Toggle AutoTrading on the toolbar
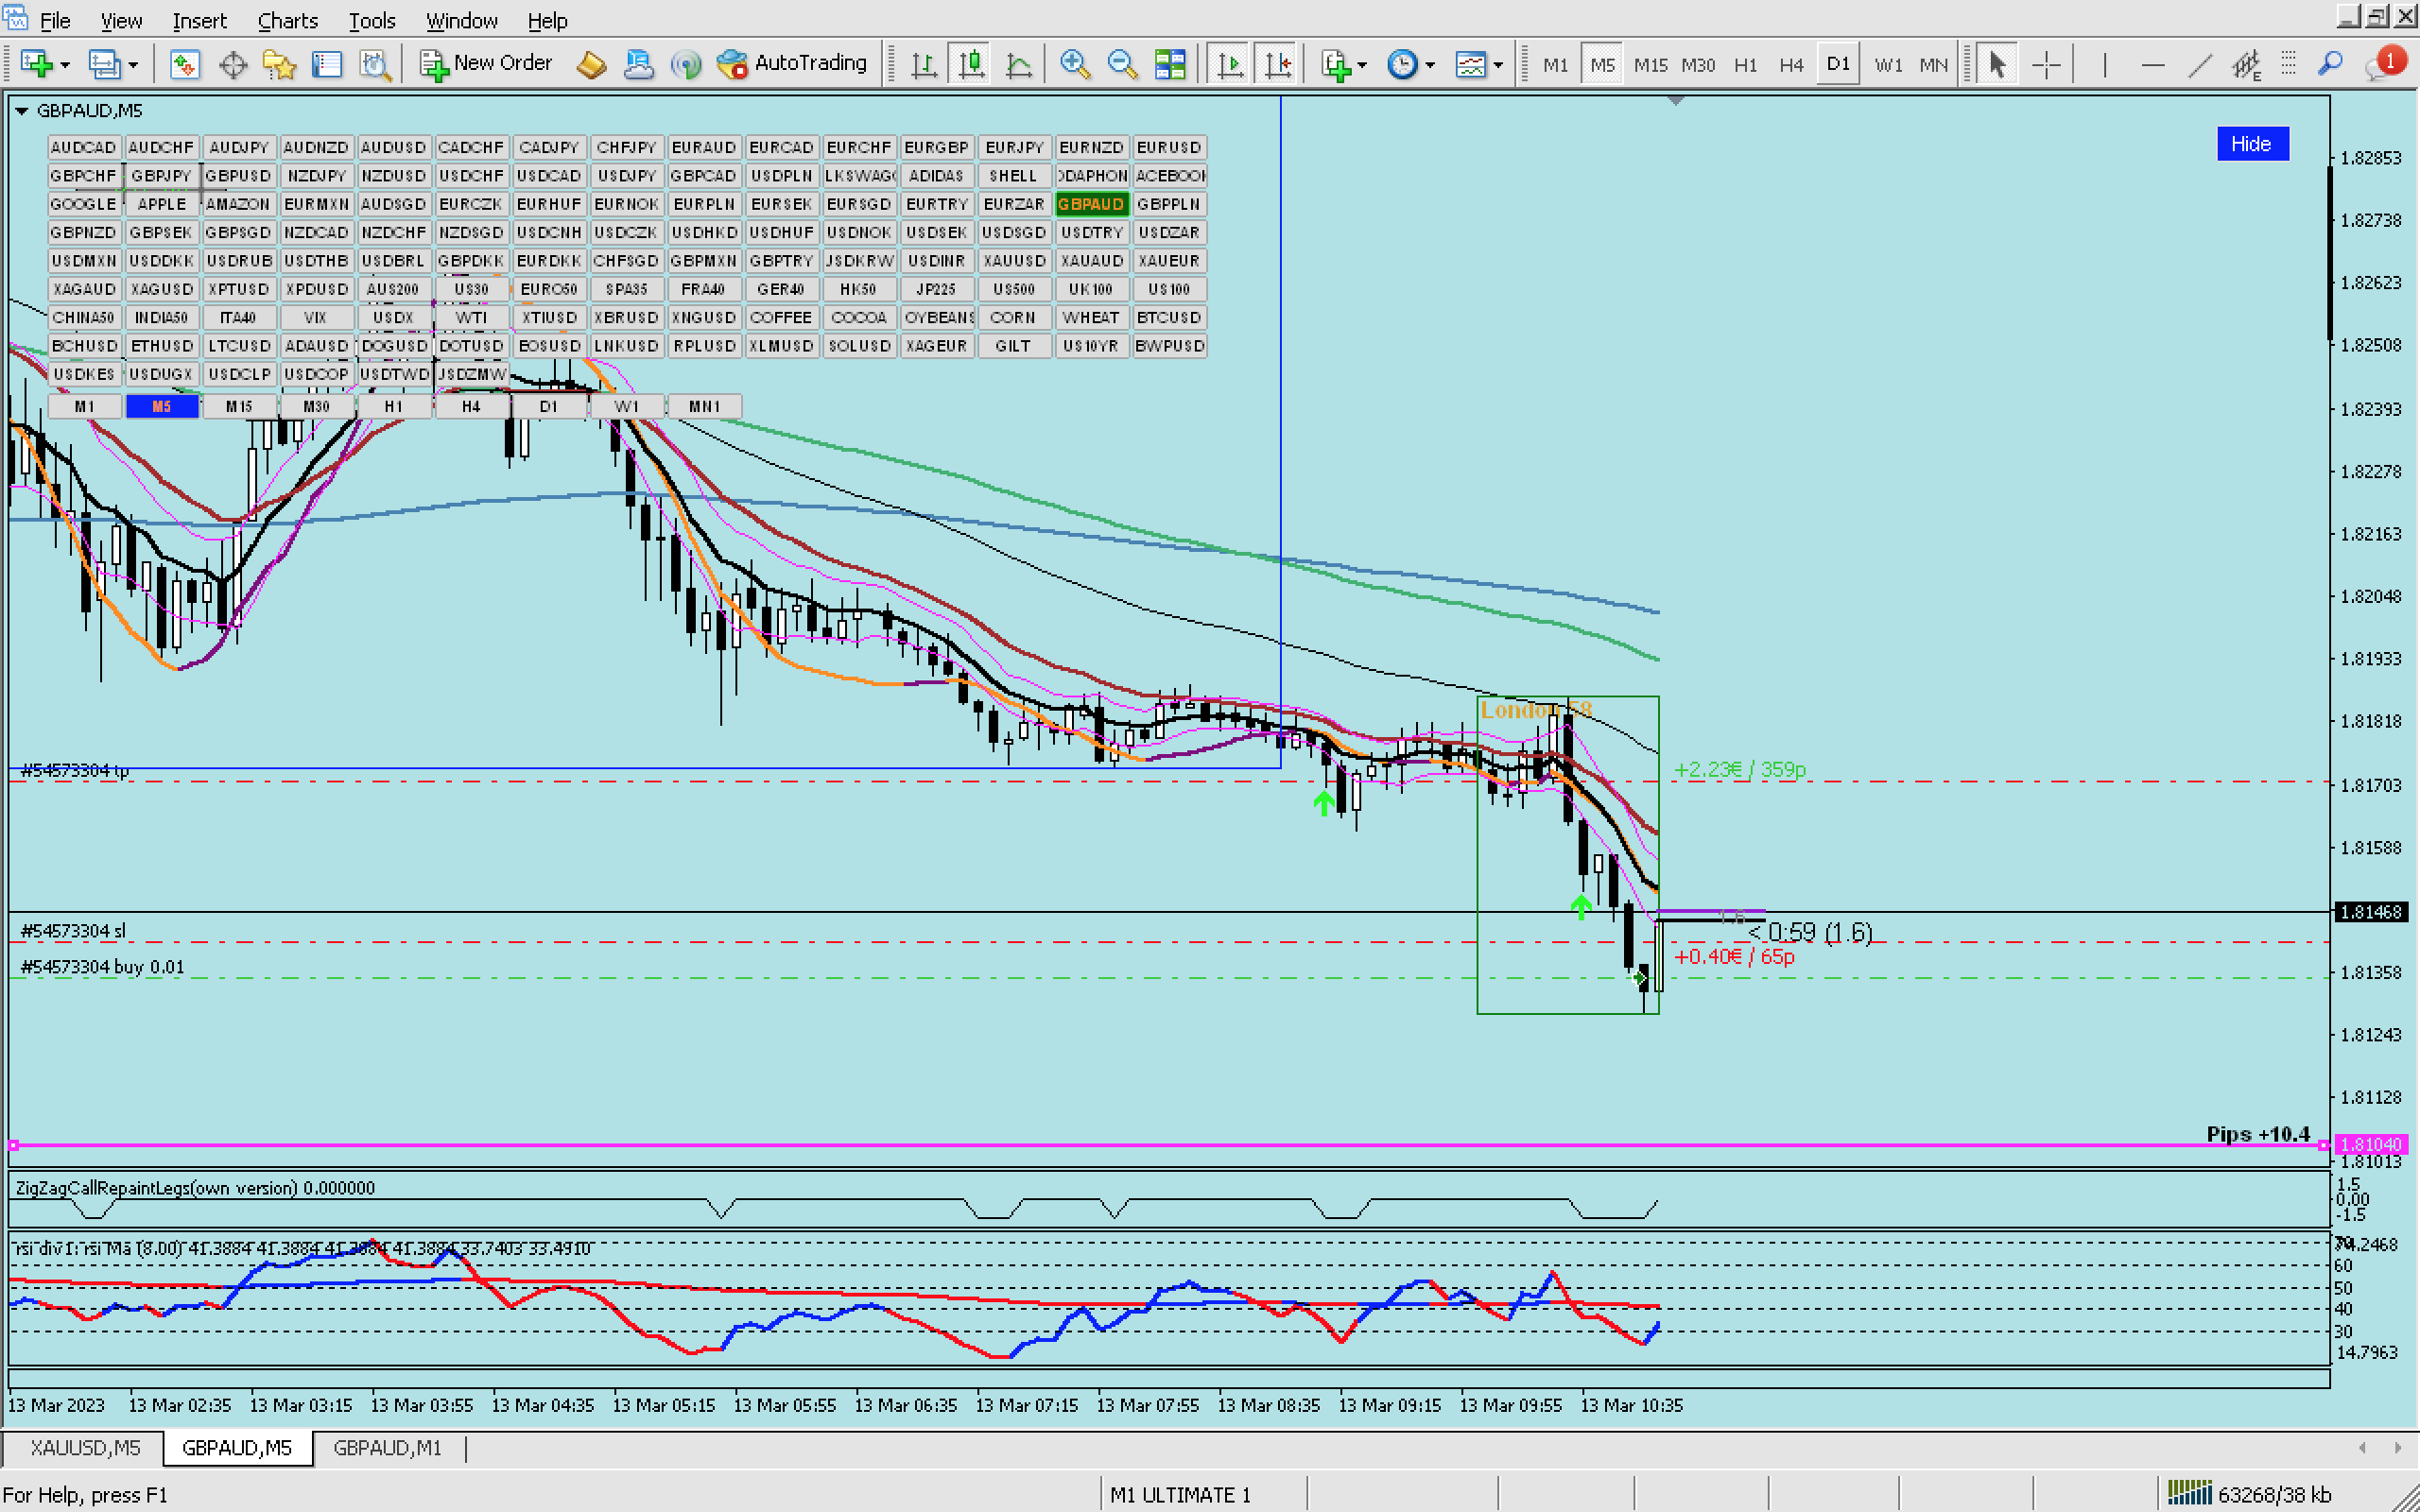 (792, 64)
